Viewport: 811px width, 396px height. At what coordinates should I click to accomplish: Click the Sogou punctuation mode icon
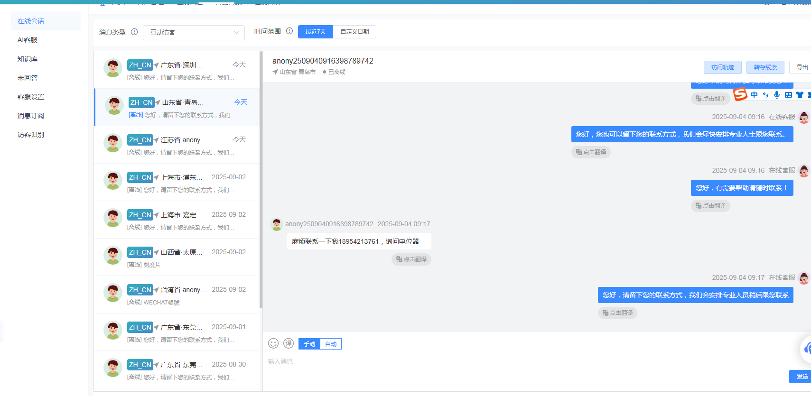[x=765, y=95]
